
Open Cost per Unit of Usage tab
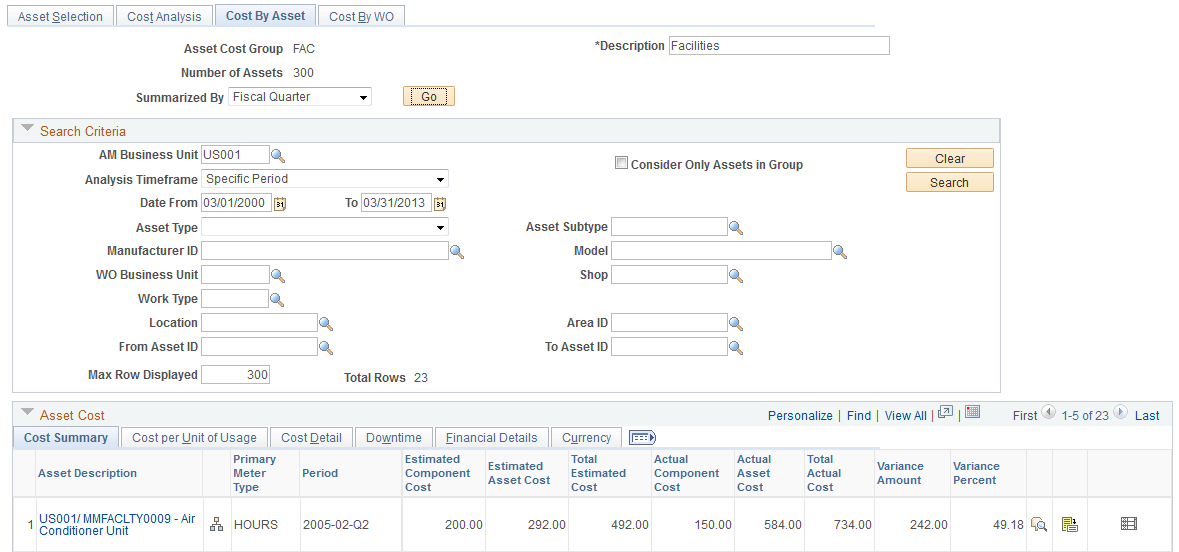tap(194, 438)
